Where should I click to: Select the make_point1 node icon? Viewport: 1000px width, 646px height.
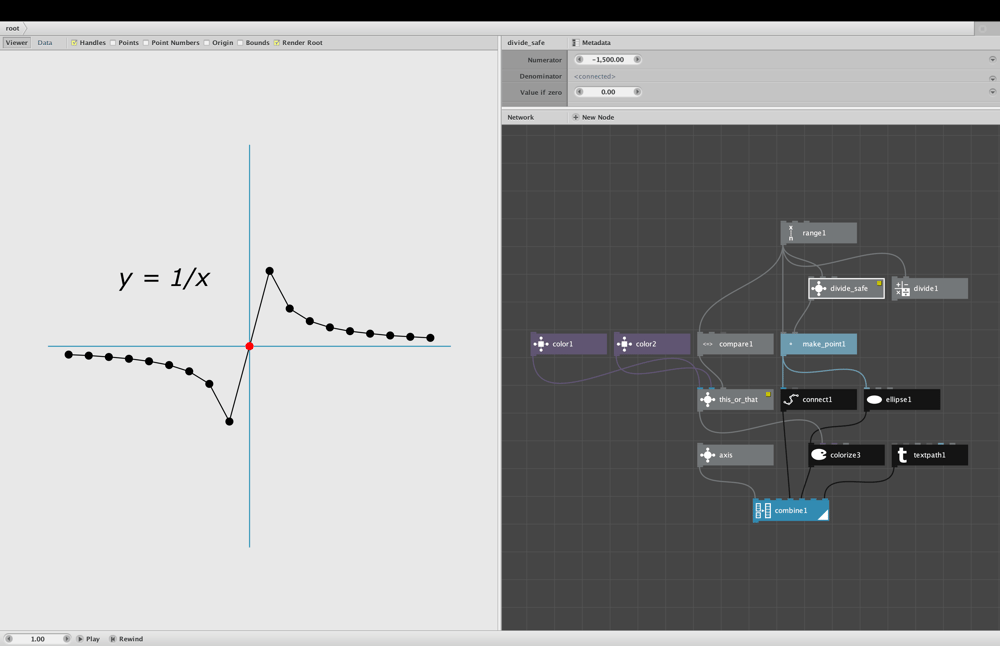(791, 344)
